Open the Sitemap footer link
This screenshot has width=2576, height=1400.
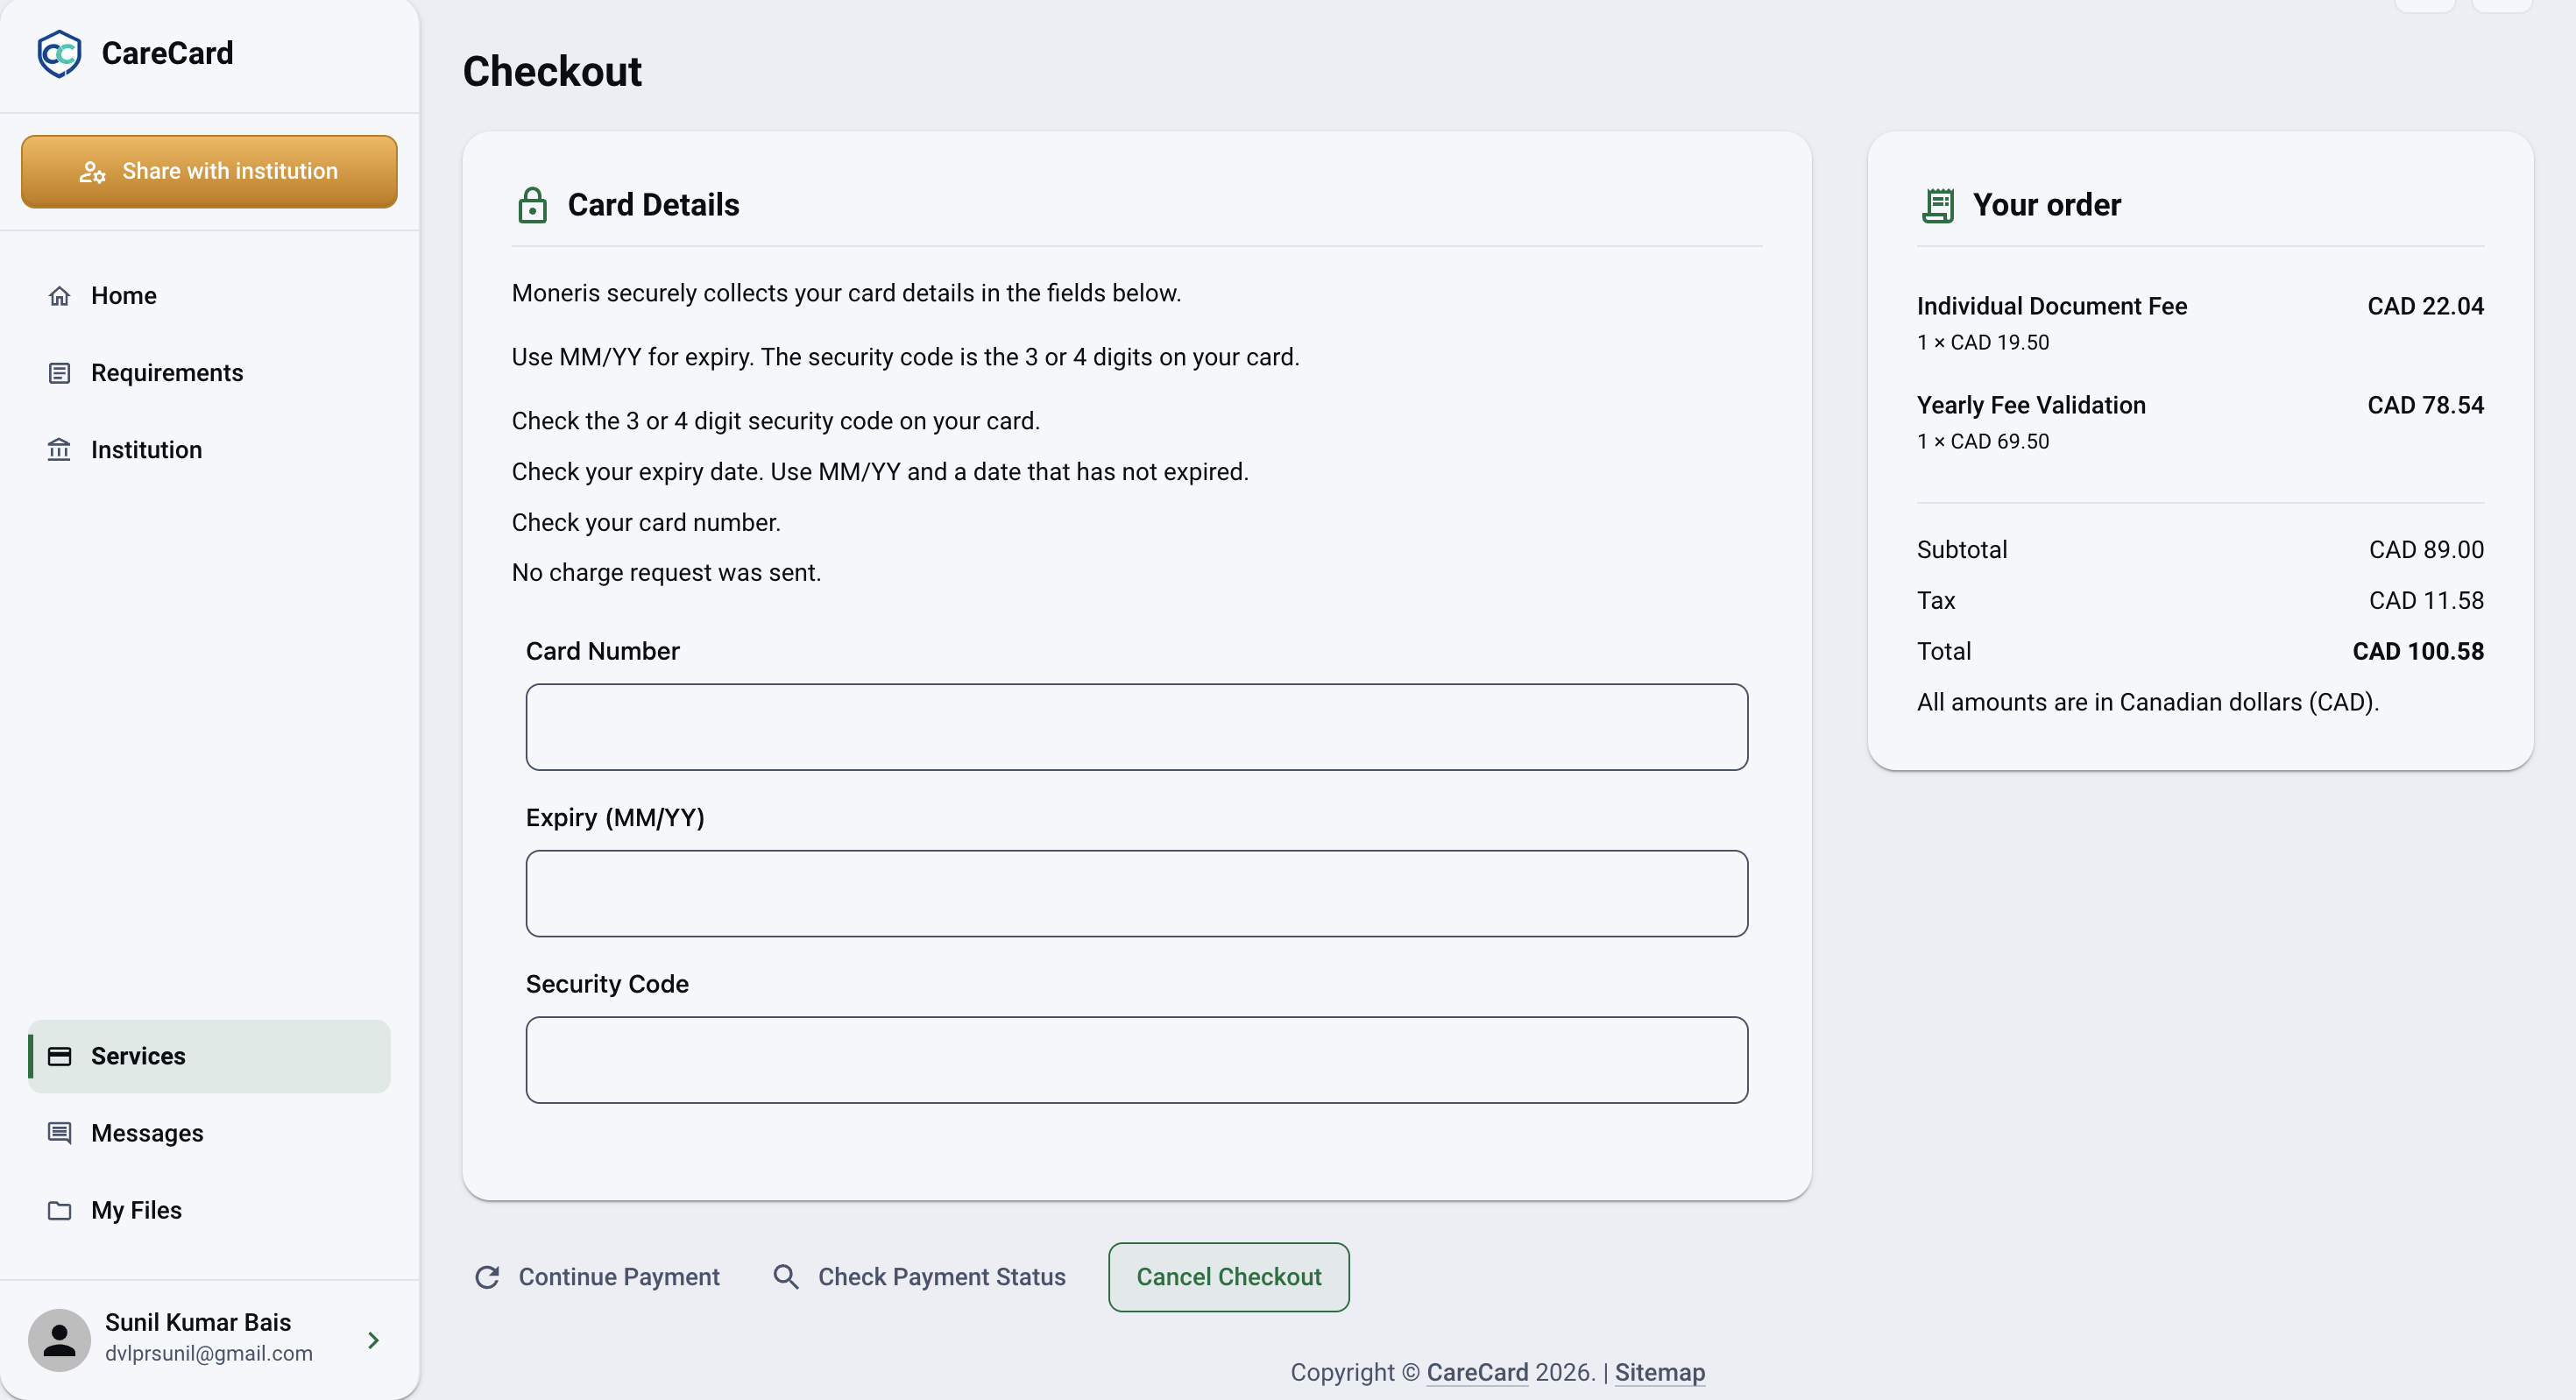click(x=1659, y=1372)
